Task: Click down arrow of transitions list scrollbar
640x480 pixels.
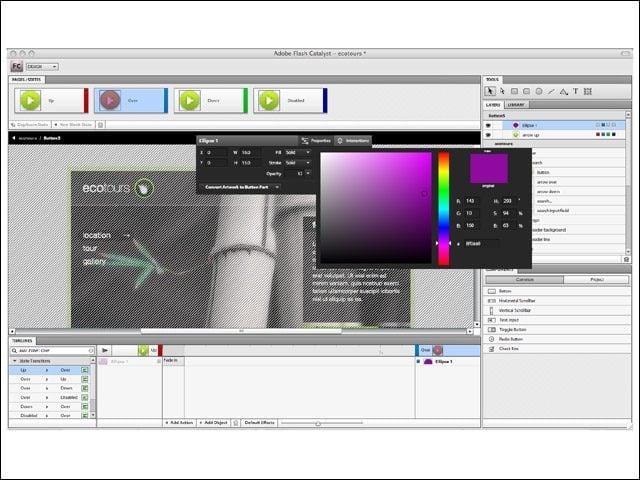Action: click(93, 415)
